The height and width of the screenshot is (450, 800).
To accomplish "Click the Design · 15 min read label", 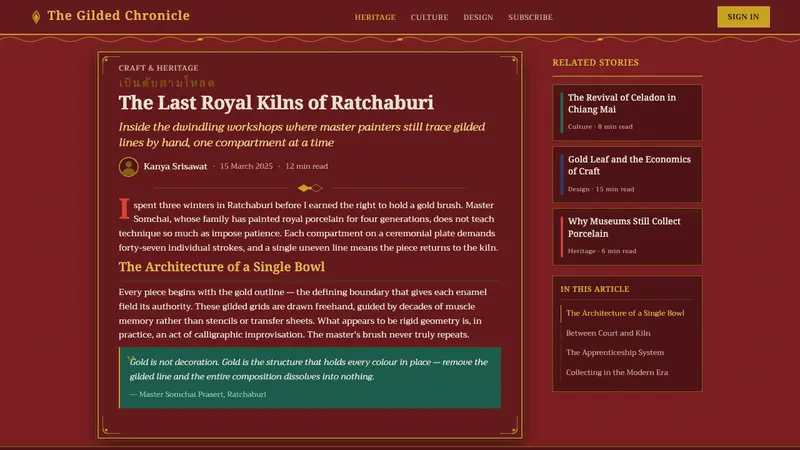I will click(601, 189).
